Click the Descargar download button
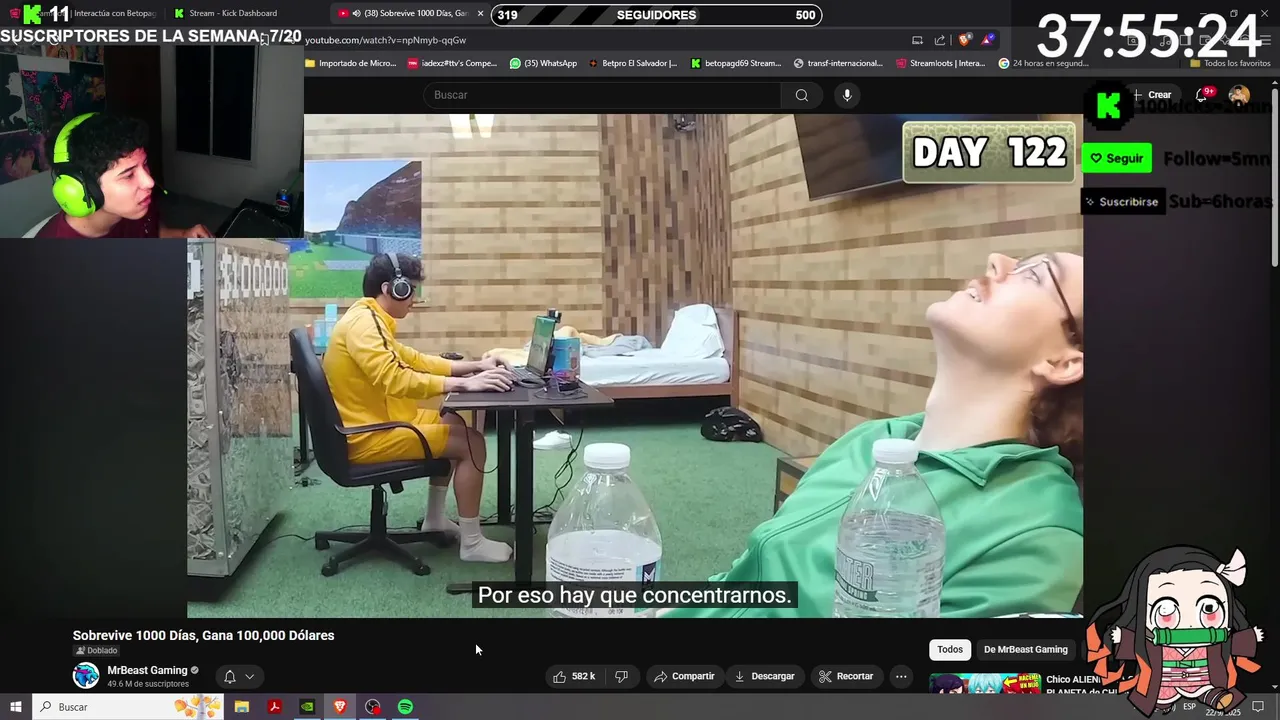1280x720 pixels. (x=764, y=676)
